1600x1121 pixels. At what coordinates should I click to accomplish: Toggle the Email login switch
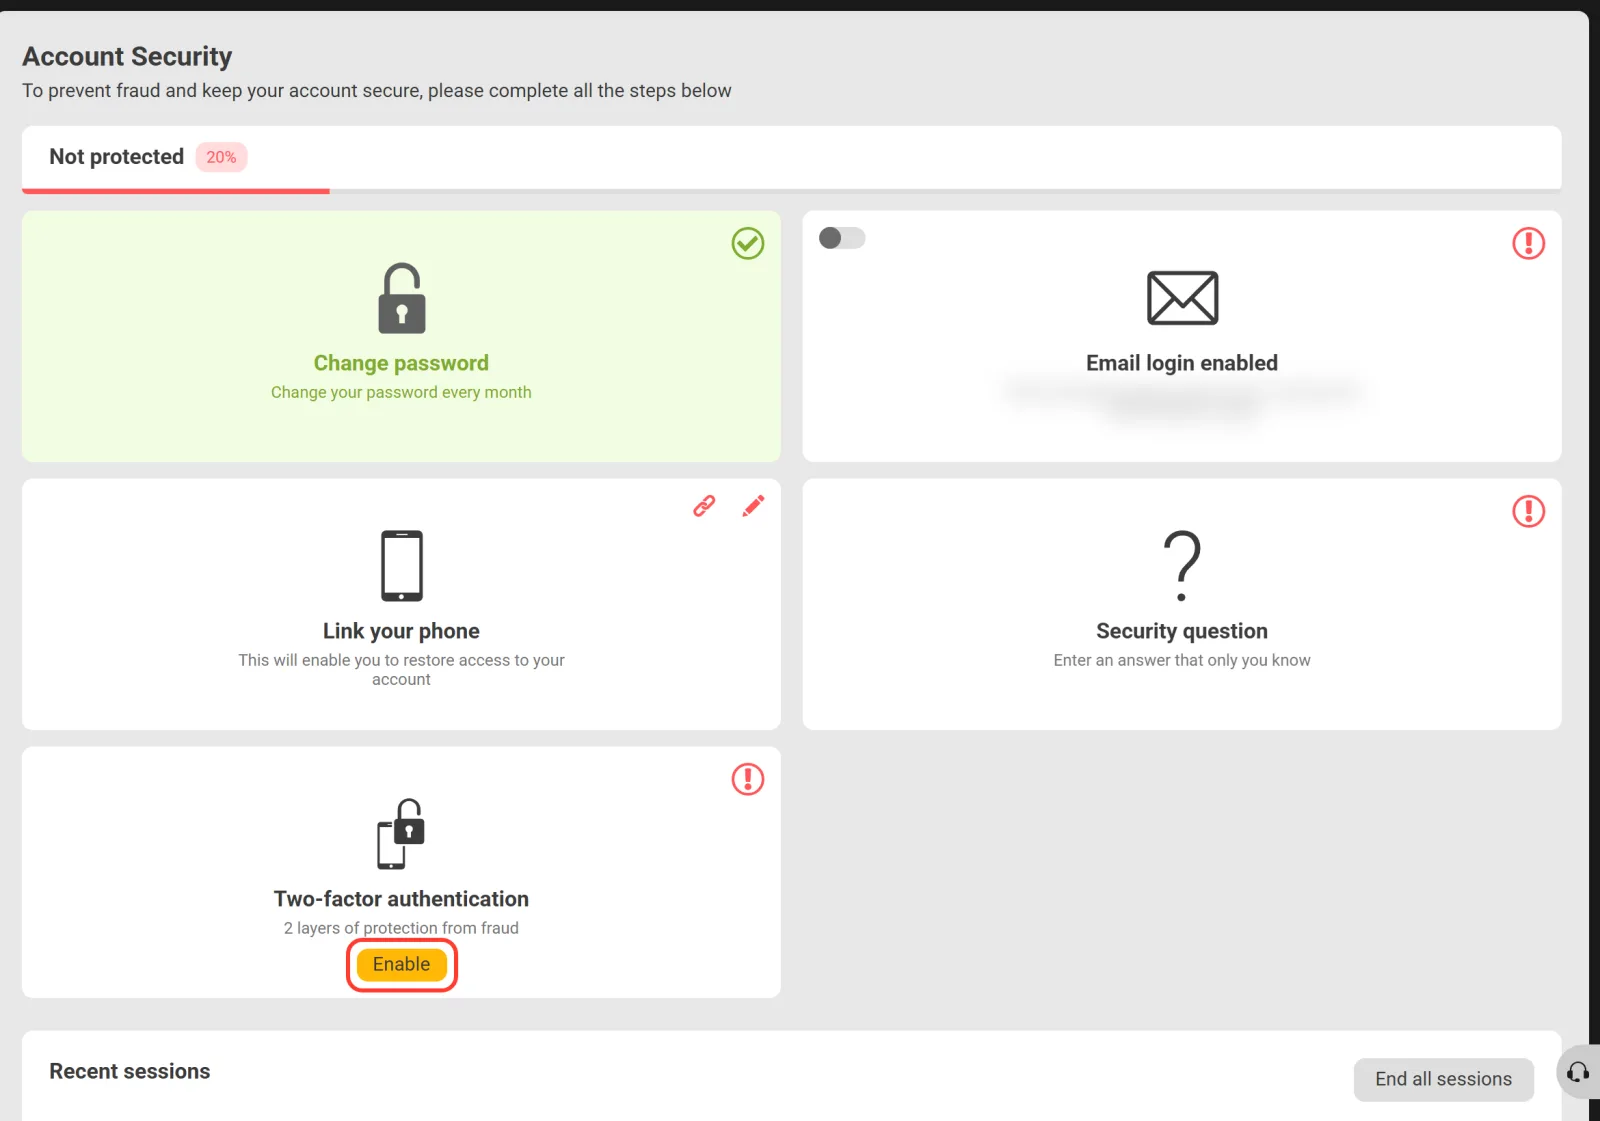(842, 238)
